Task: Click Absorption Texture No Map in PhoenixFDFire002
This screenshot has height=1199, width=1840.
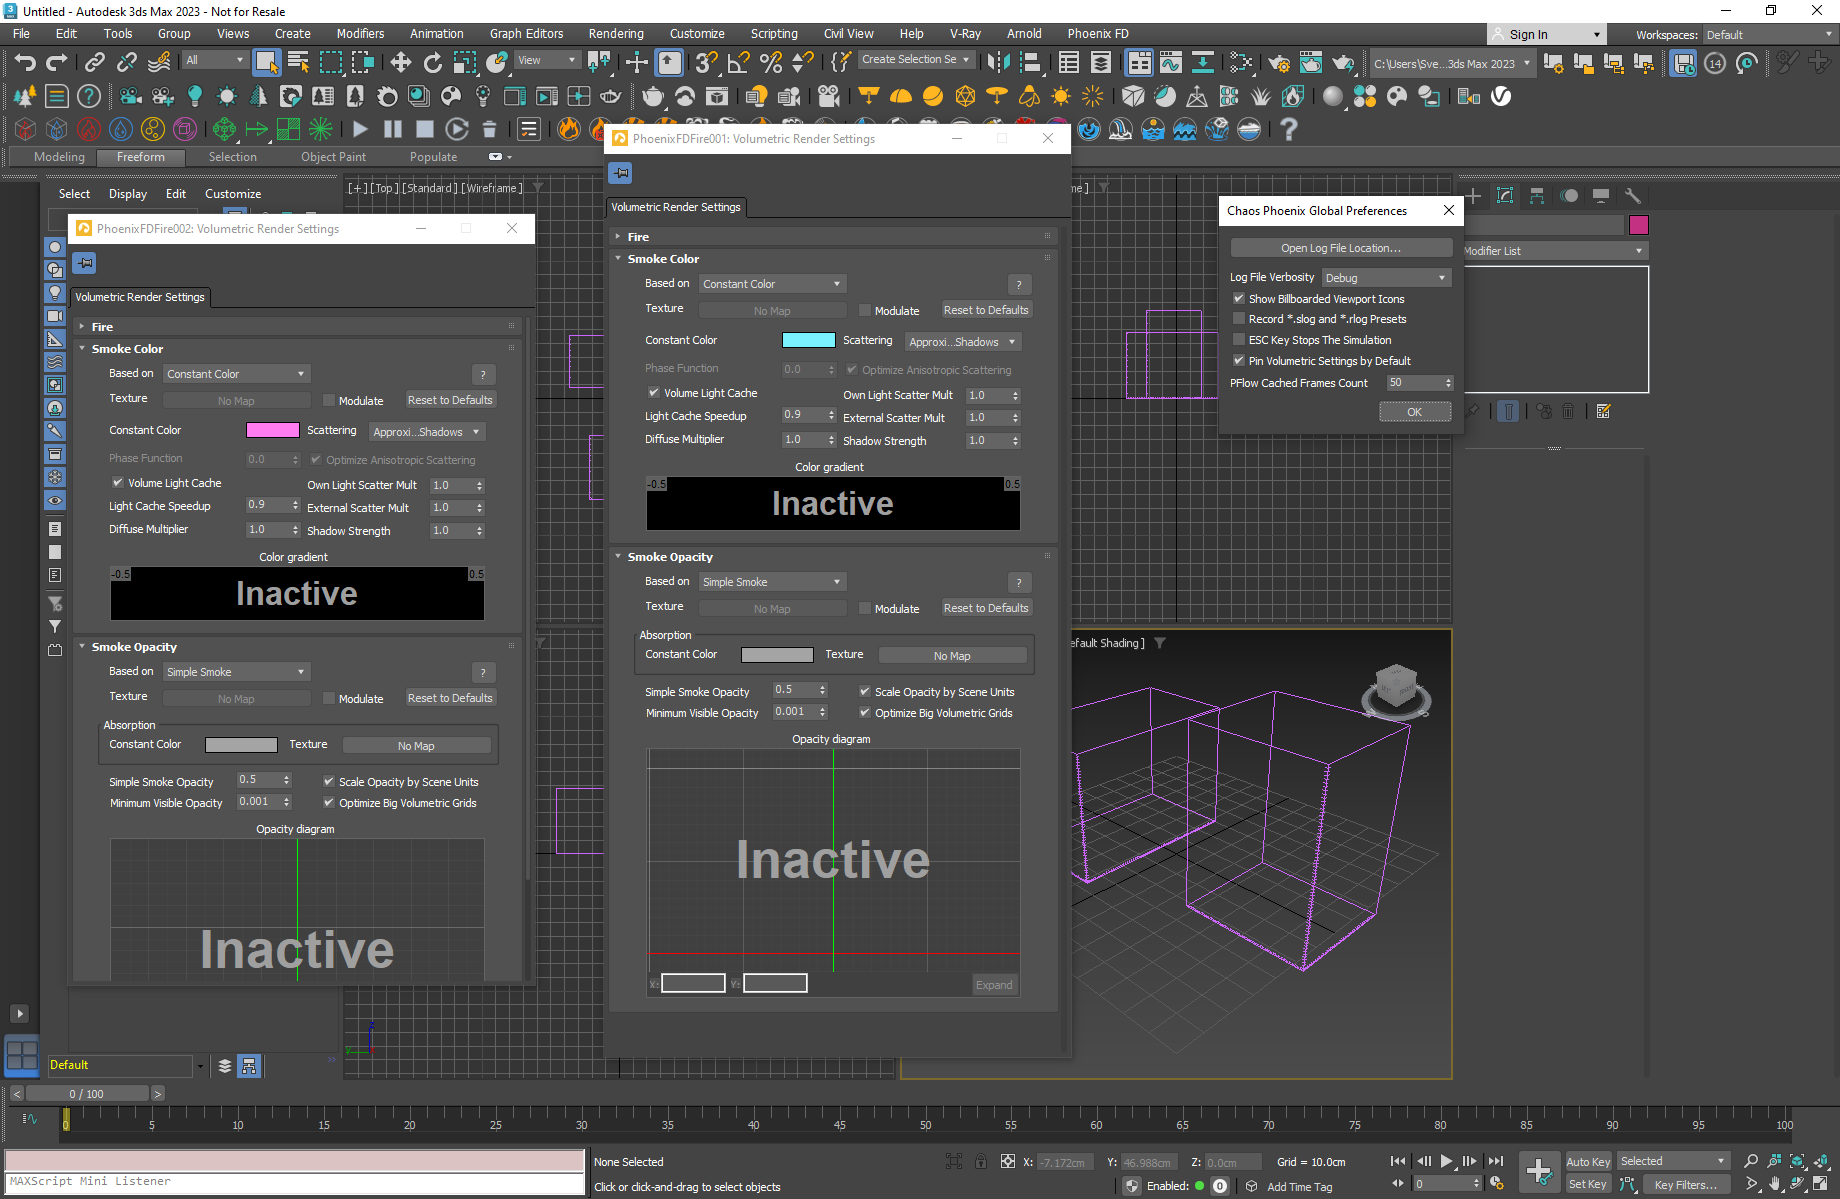Action: [416, 746]
